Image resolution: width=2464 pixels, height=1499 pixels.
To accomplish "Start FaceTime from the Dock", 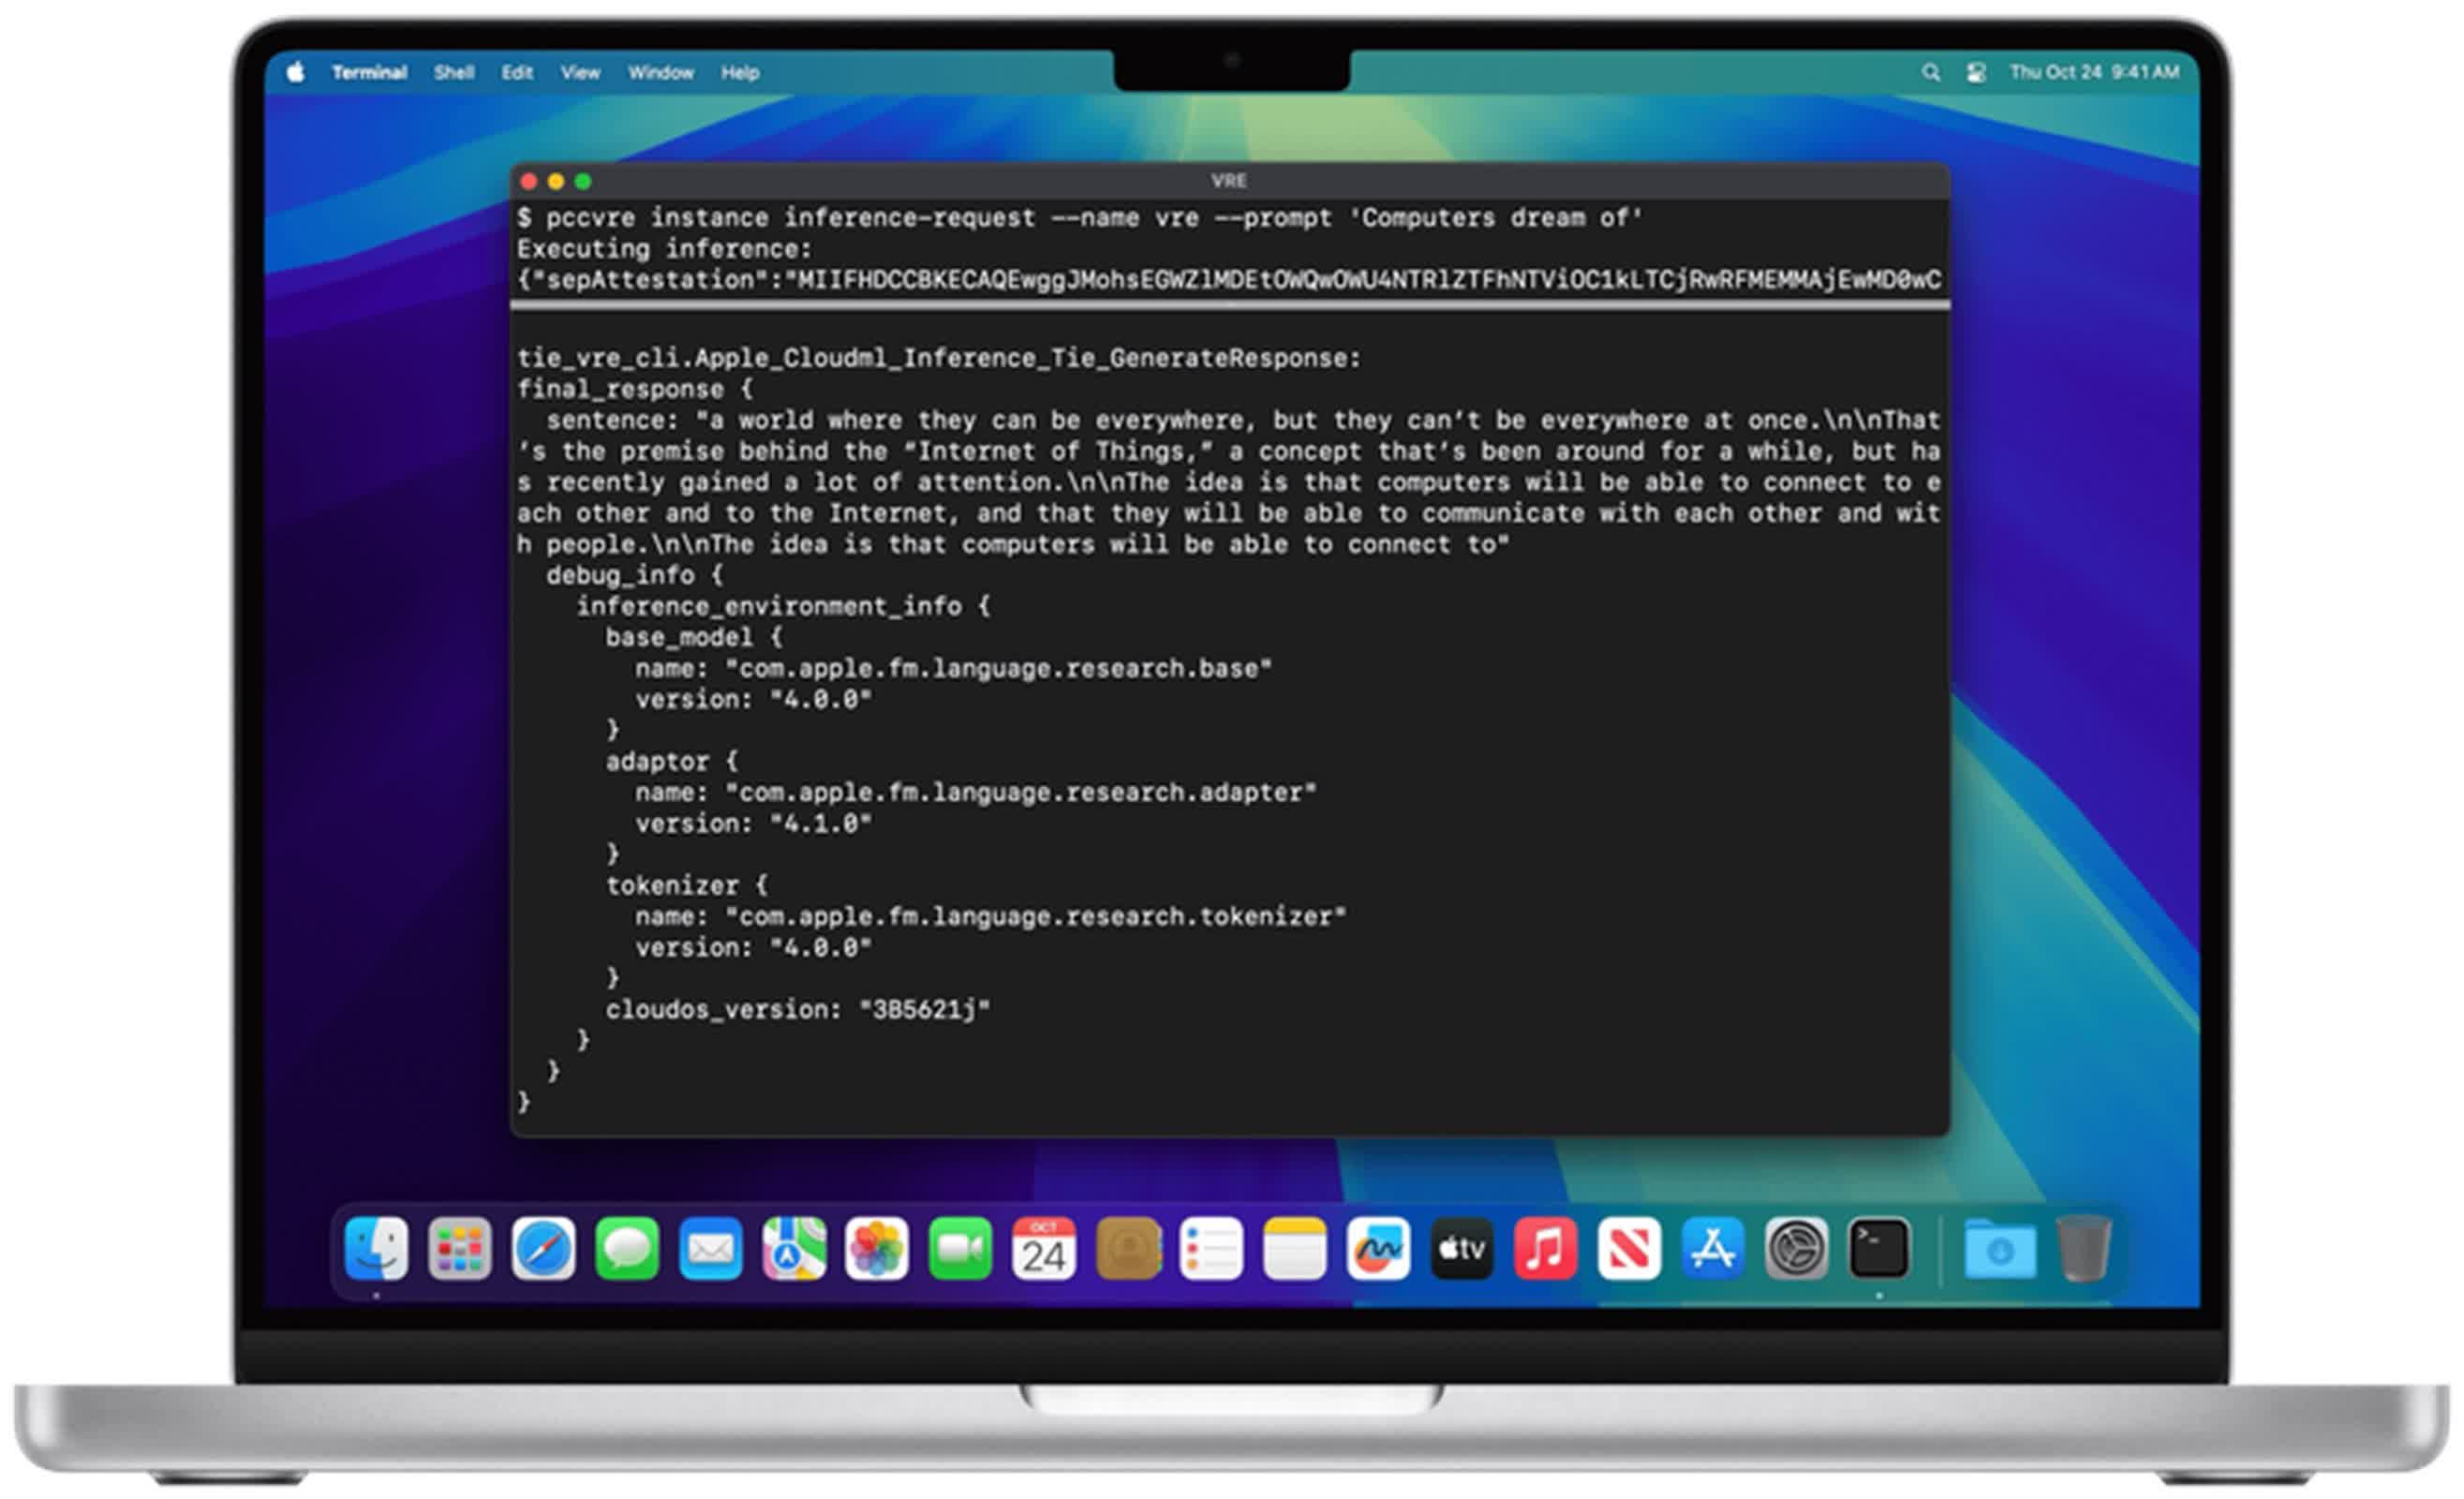I will pos(960,1248).
